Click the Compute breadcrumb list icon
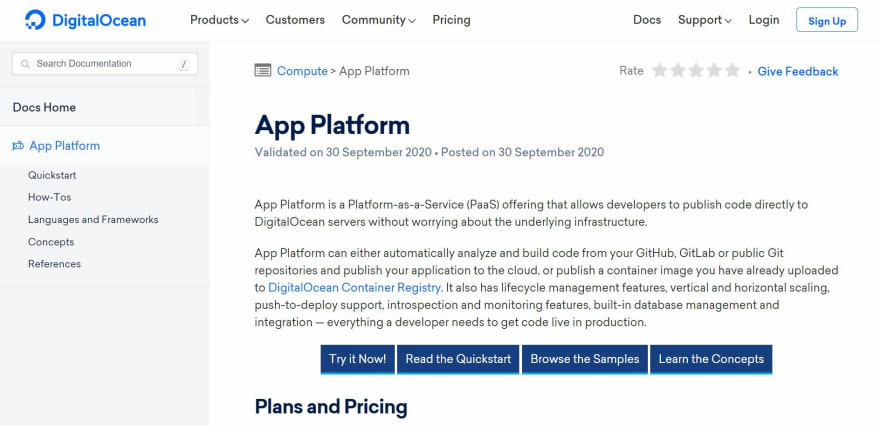The width and height of the screenshot is (880, 426). tap(263, 71)
